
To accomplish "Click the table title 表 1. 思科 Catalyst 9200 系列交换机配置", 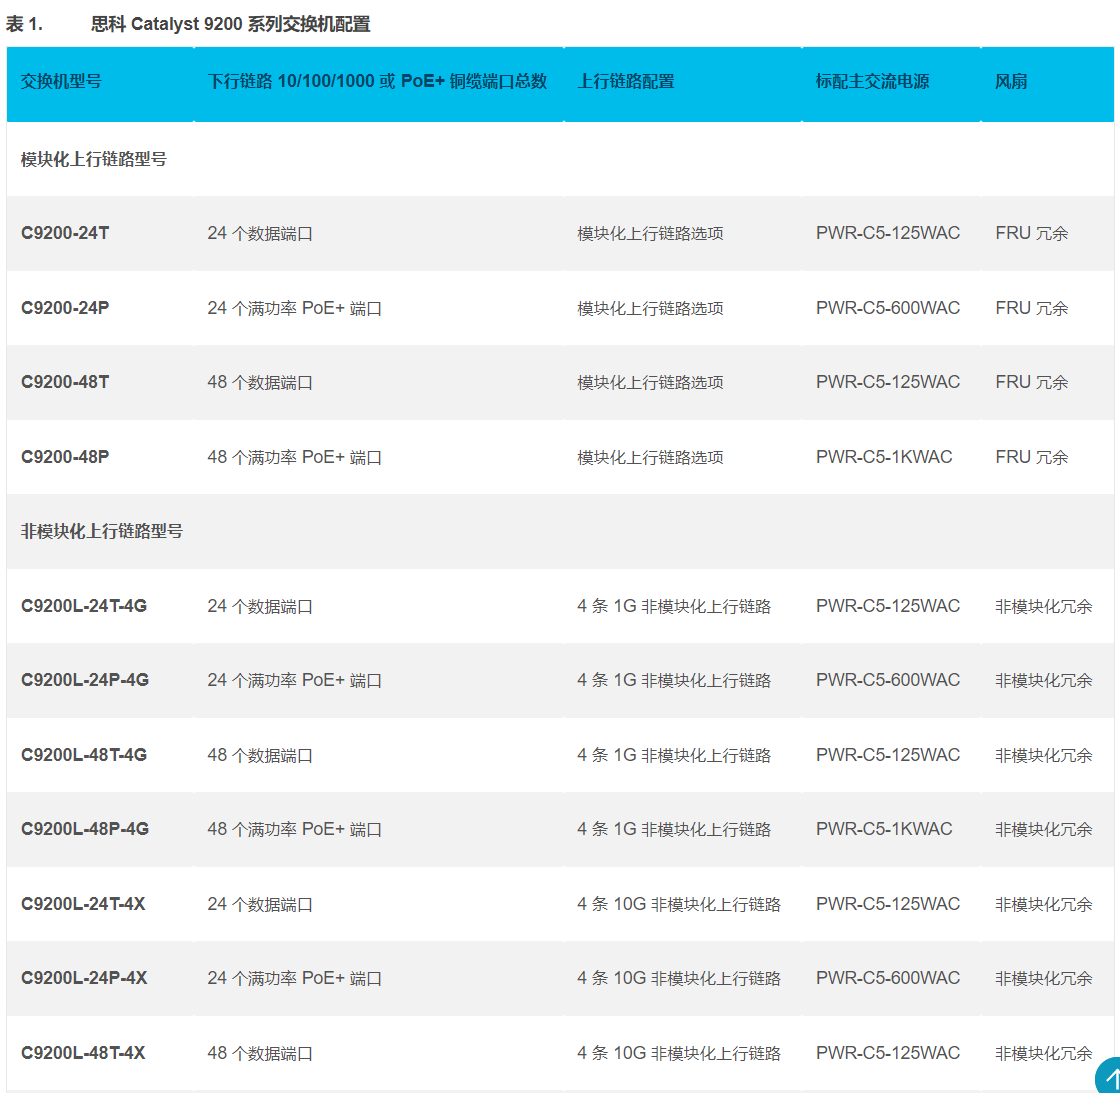I will 188,24.
